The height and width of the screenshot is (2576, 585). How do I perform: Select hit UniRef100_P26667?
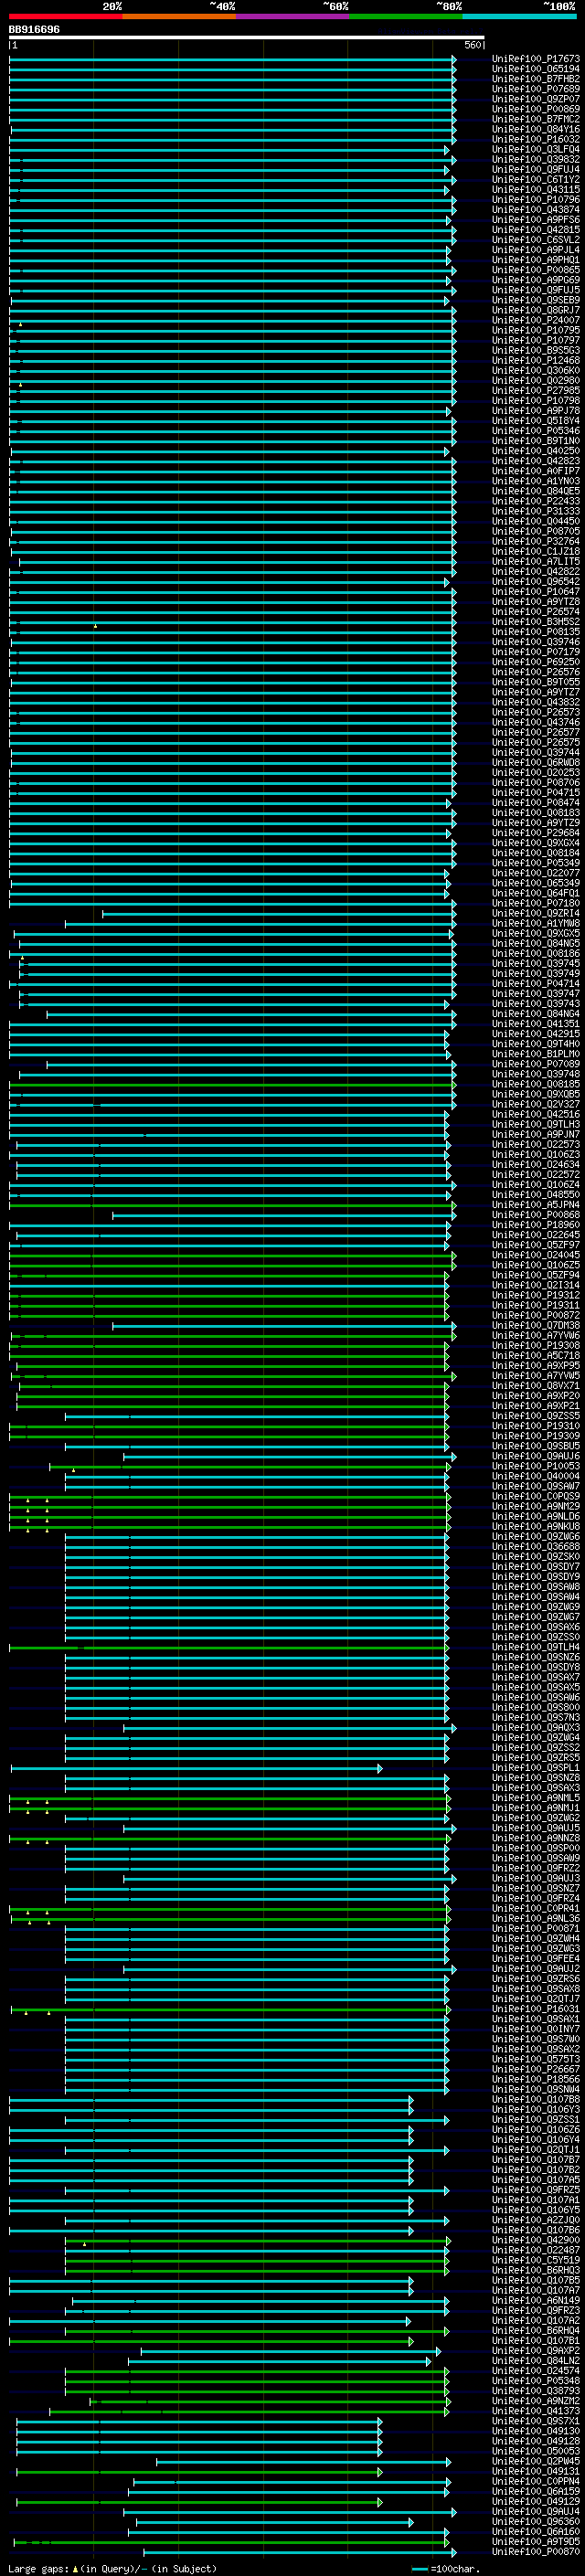tap(536, 2070)
